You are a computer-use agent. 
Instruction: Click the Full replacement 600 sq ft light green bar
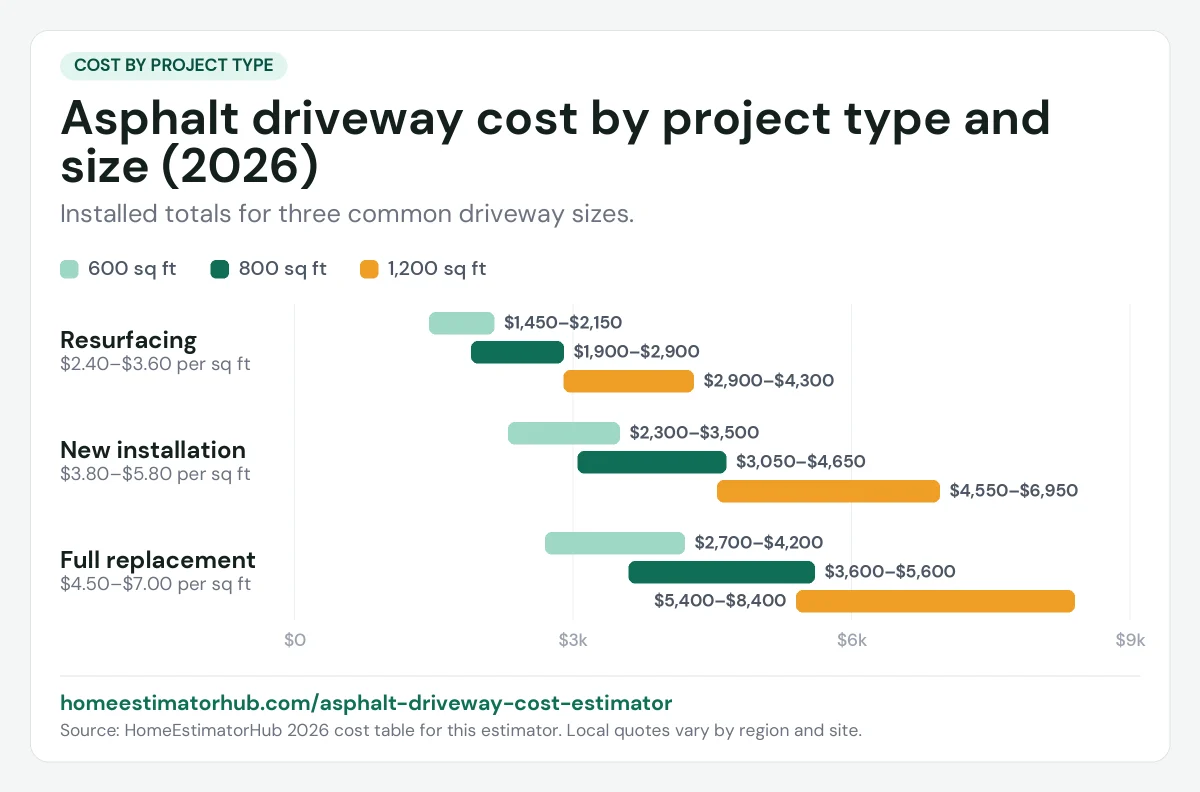(615, 543)
